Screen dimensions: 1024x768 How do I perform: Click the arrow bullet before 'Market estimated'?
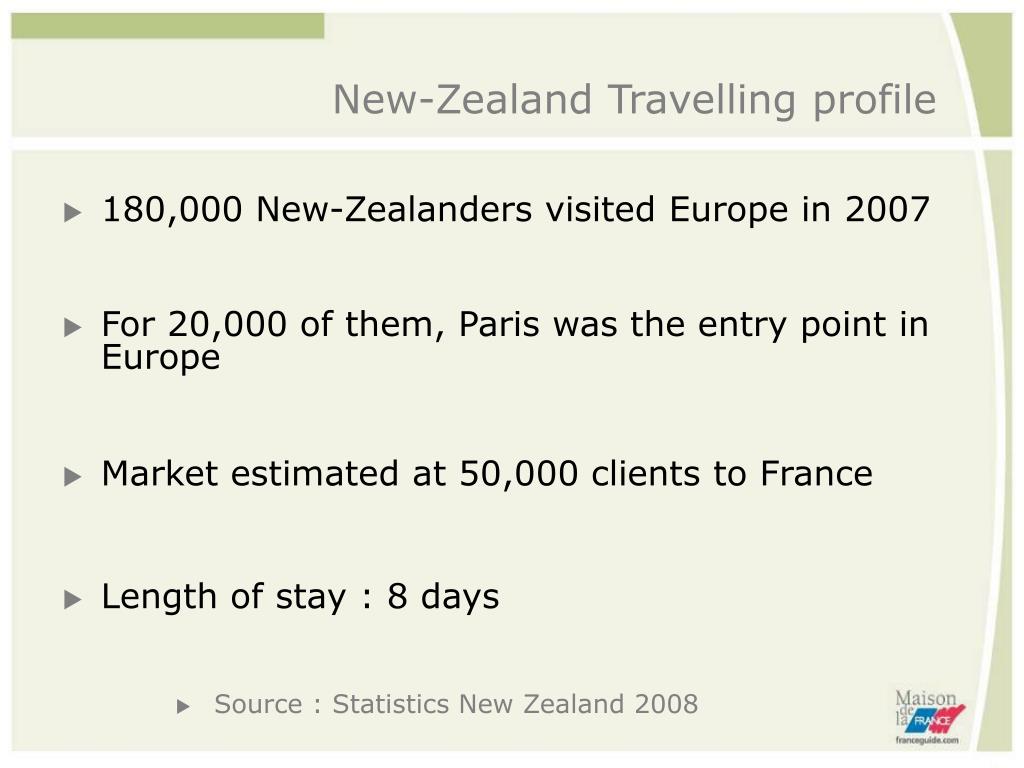[x=72, y=477]
